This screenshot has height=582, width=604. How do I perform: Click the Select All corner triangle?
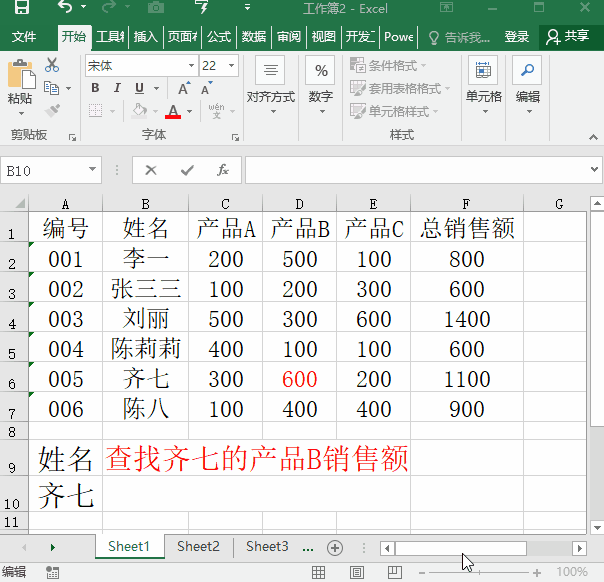tap(19, 203)
